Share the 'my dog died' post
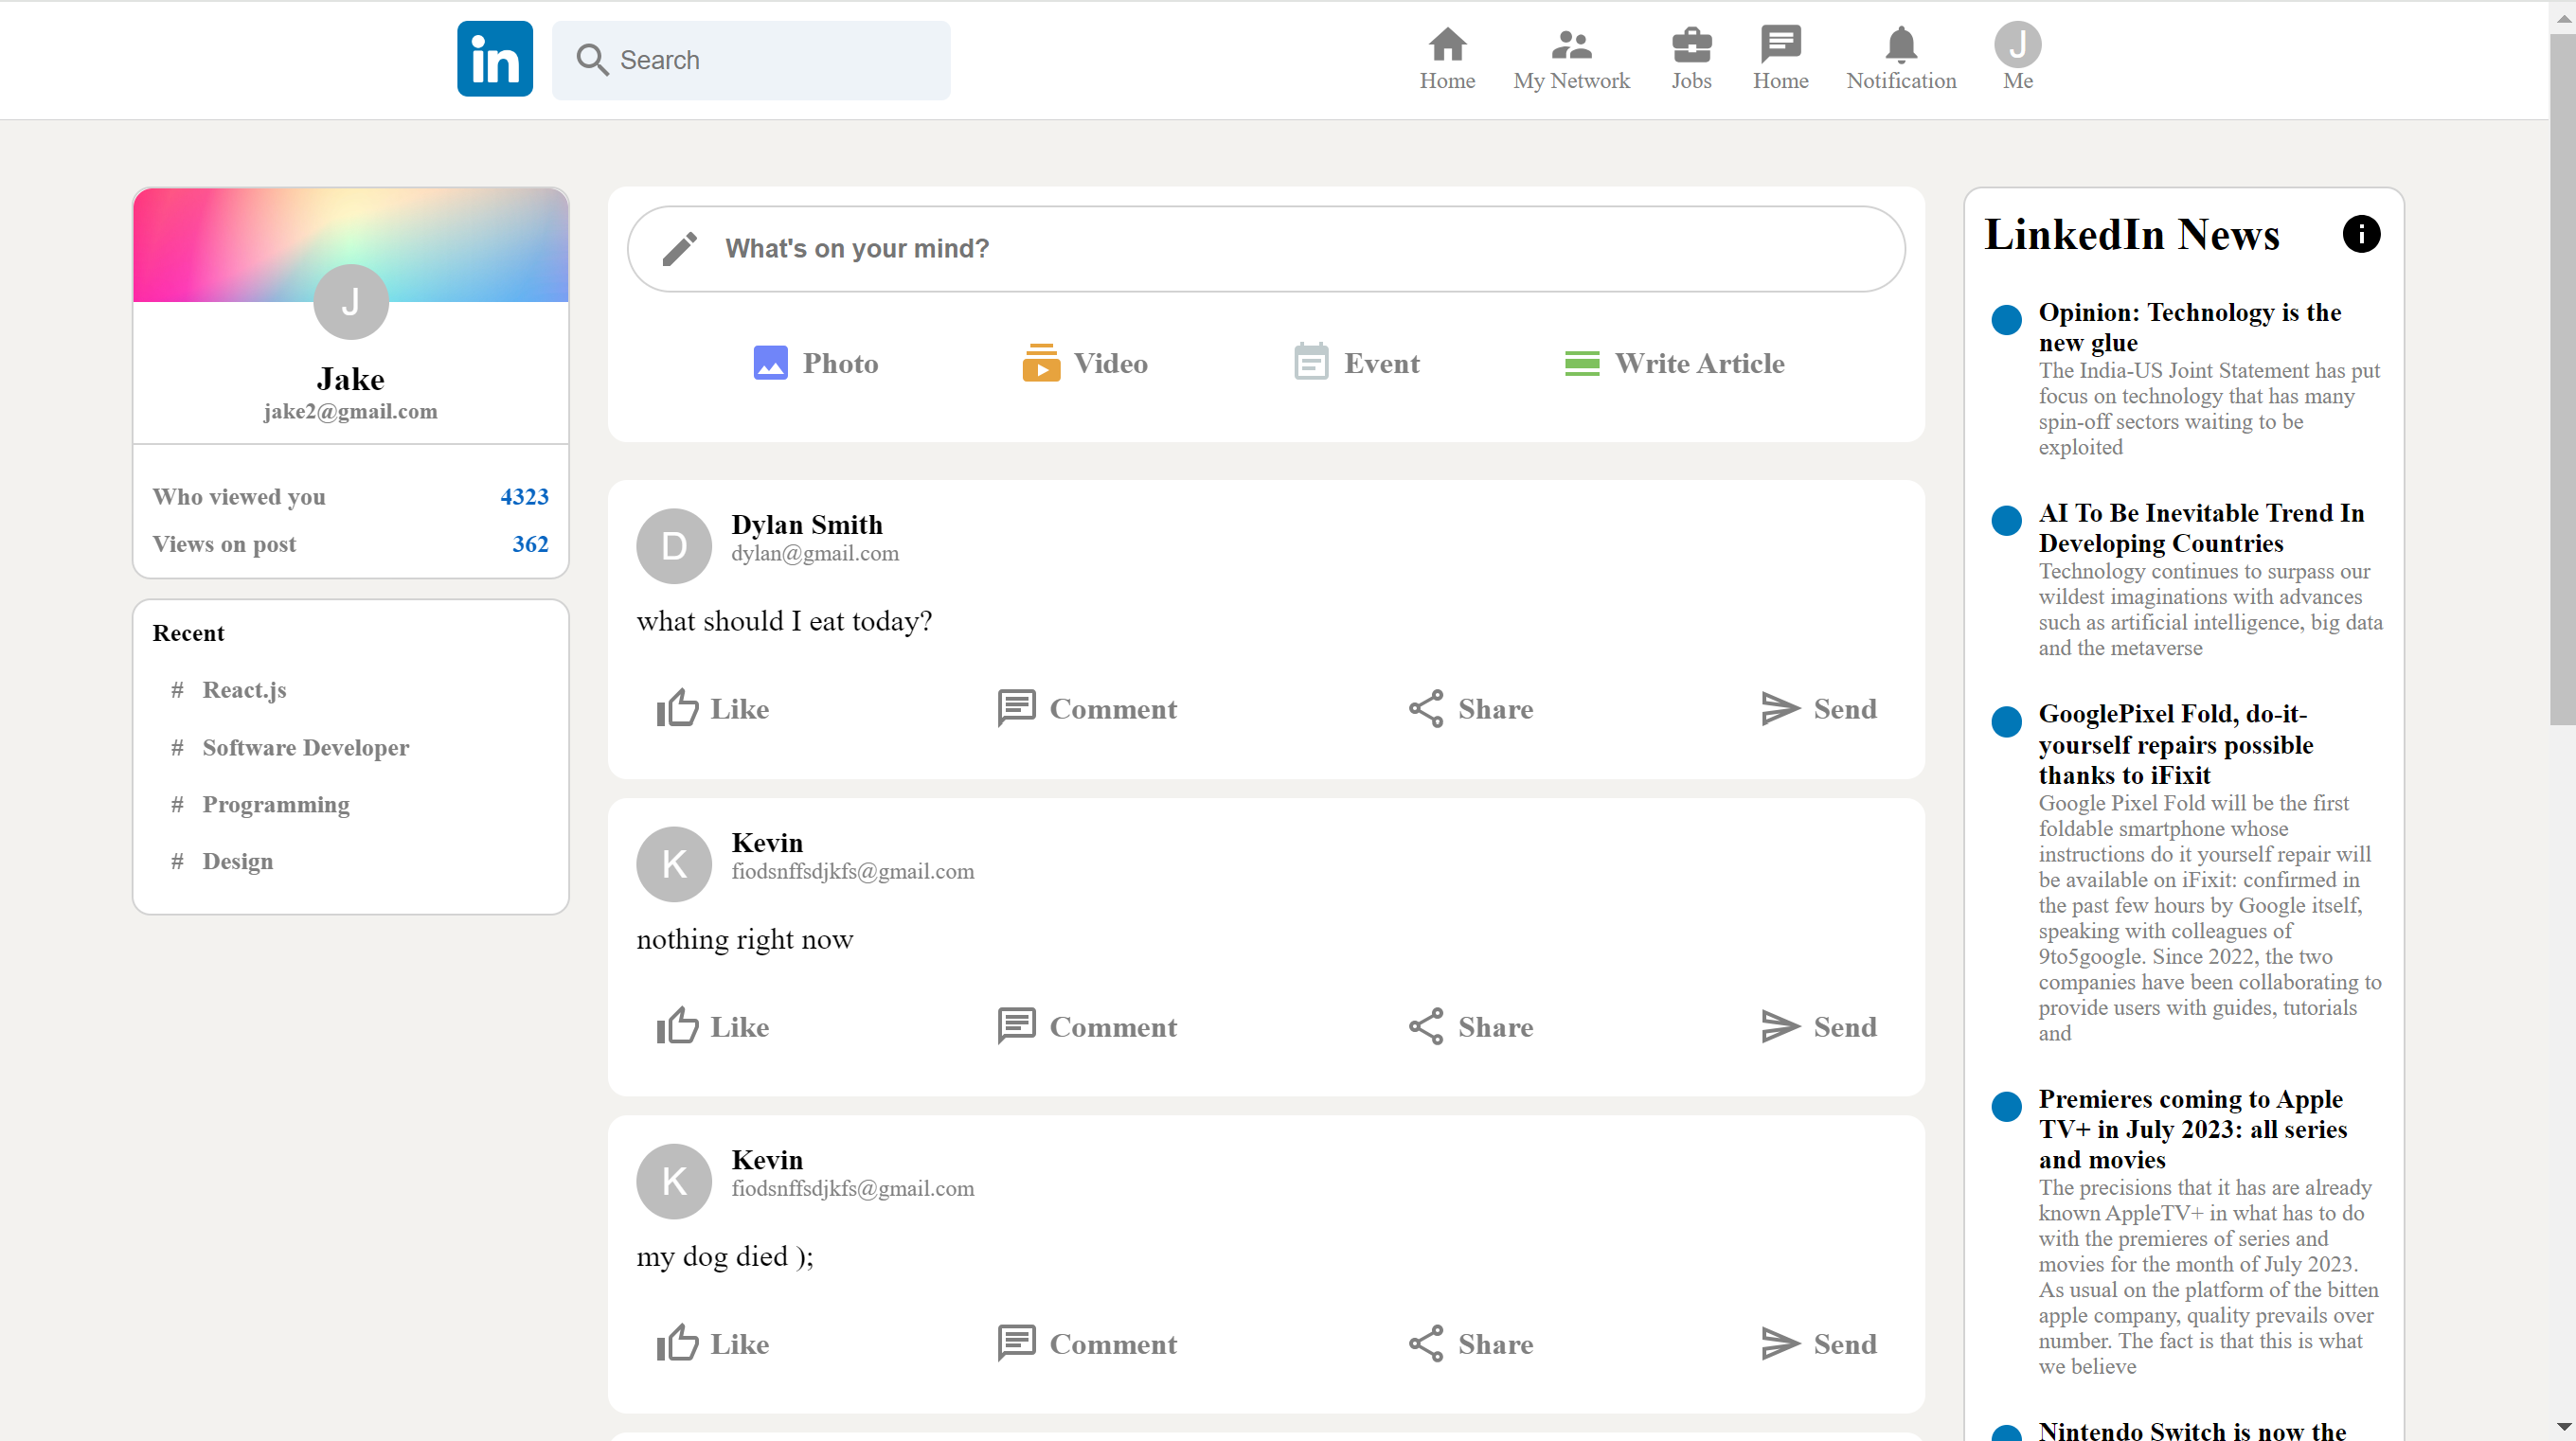 point(1470,1344)
